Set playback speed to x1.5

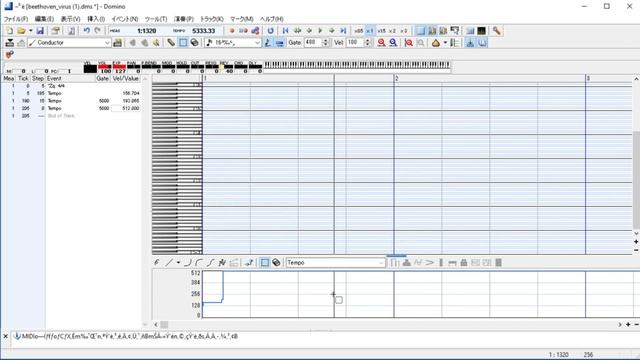coord(381,31)
